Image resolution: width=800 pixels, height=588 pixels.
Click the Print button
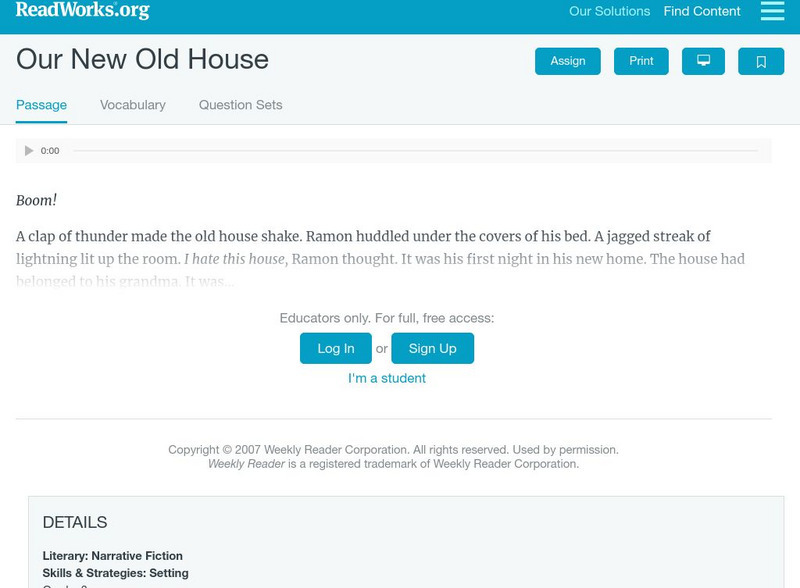point(641,60)
